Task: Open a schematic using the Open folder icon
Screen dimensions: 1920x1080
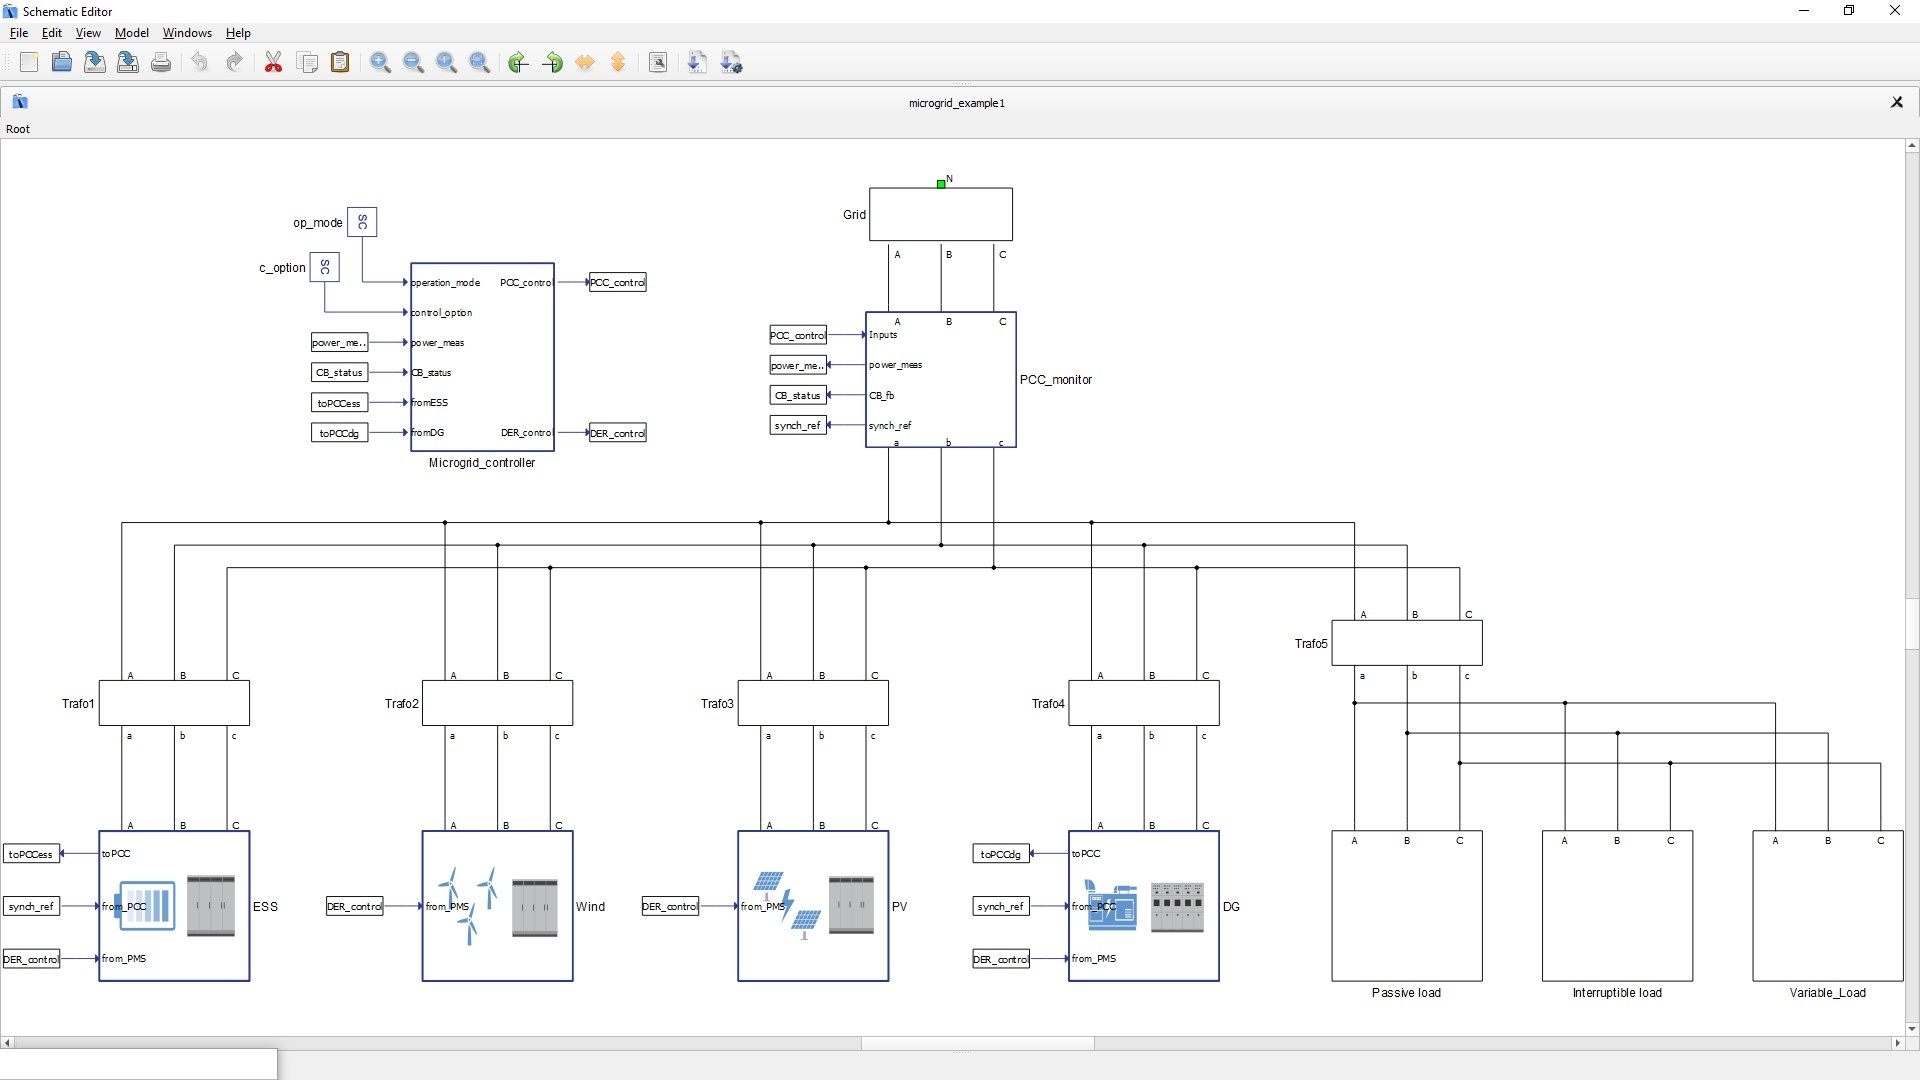Action: click(61, 62)
